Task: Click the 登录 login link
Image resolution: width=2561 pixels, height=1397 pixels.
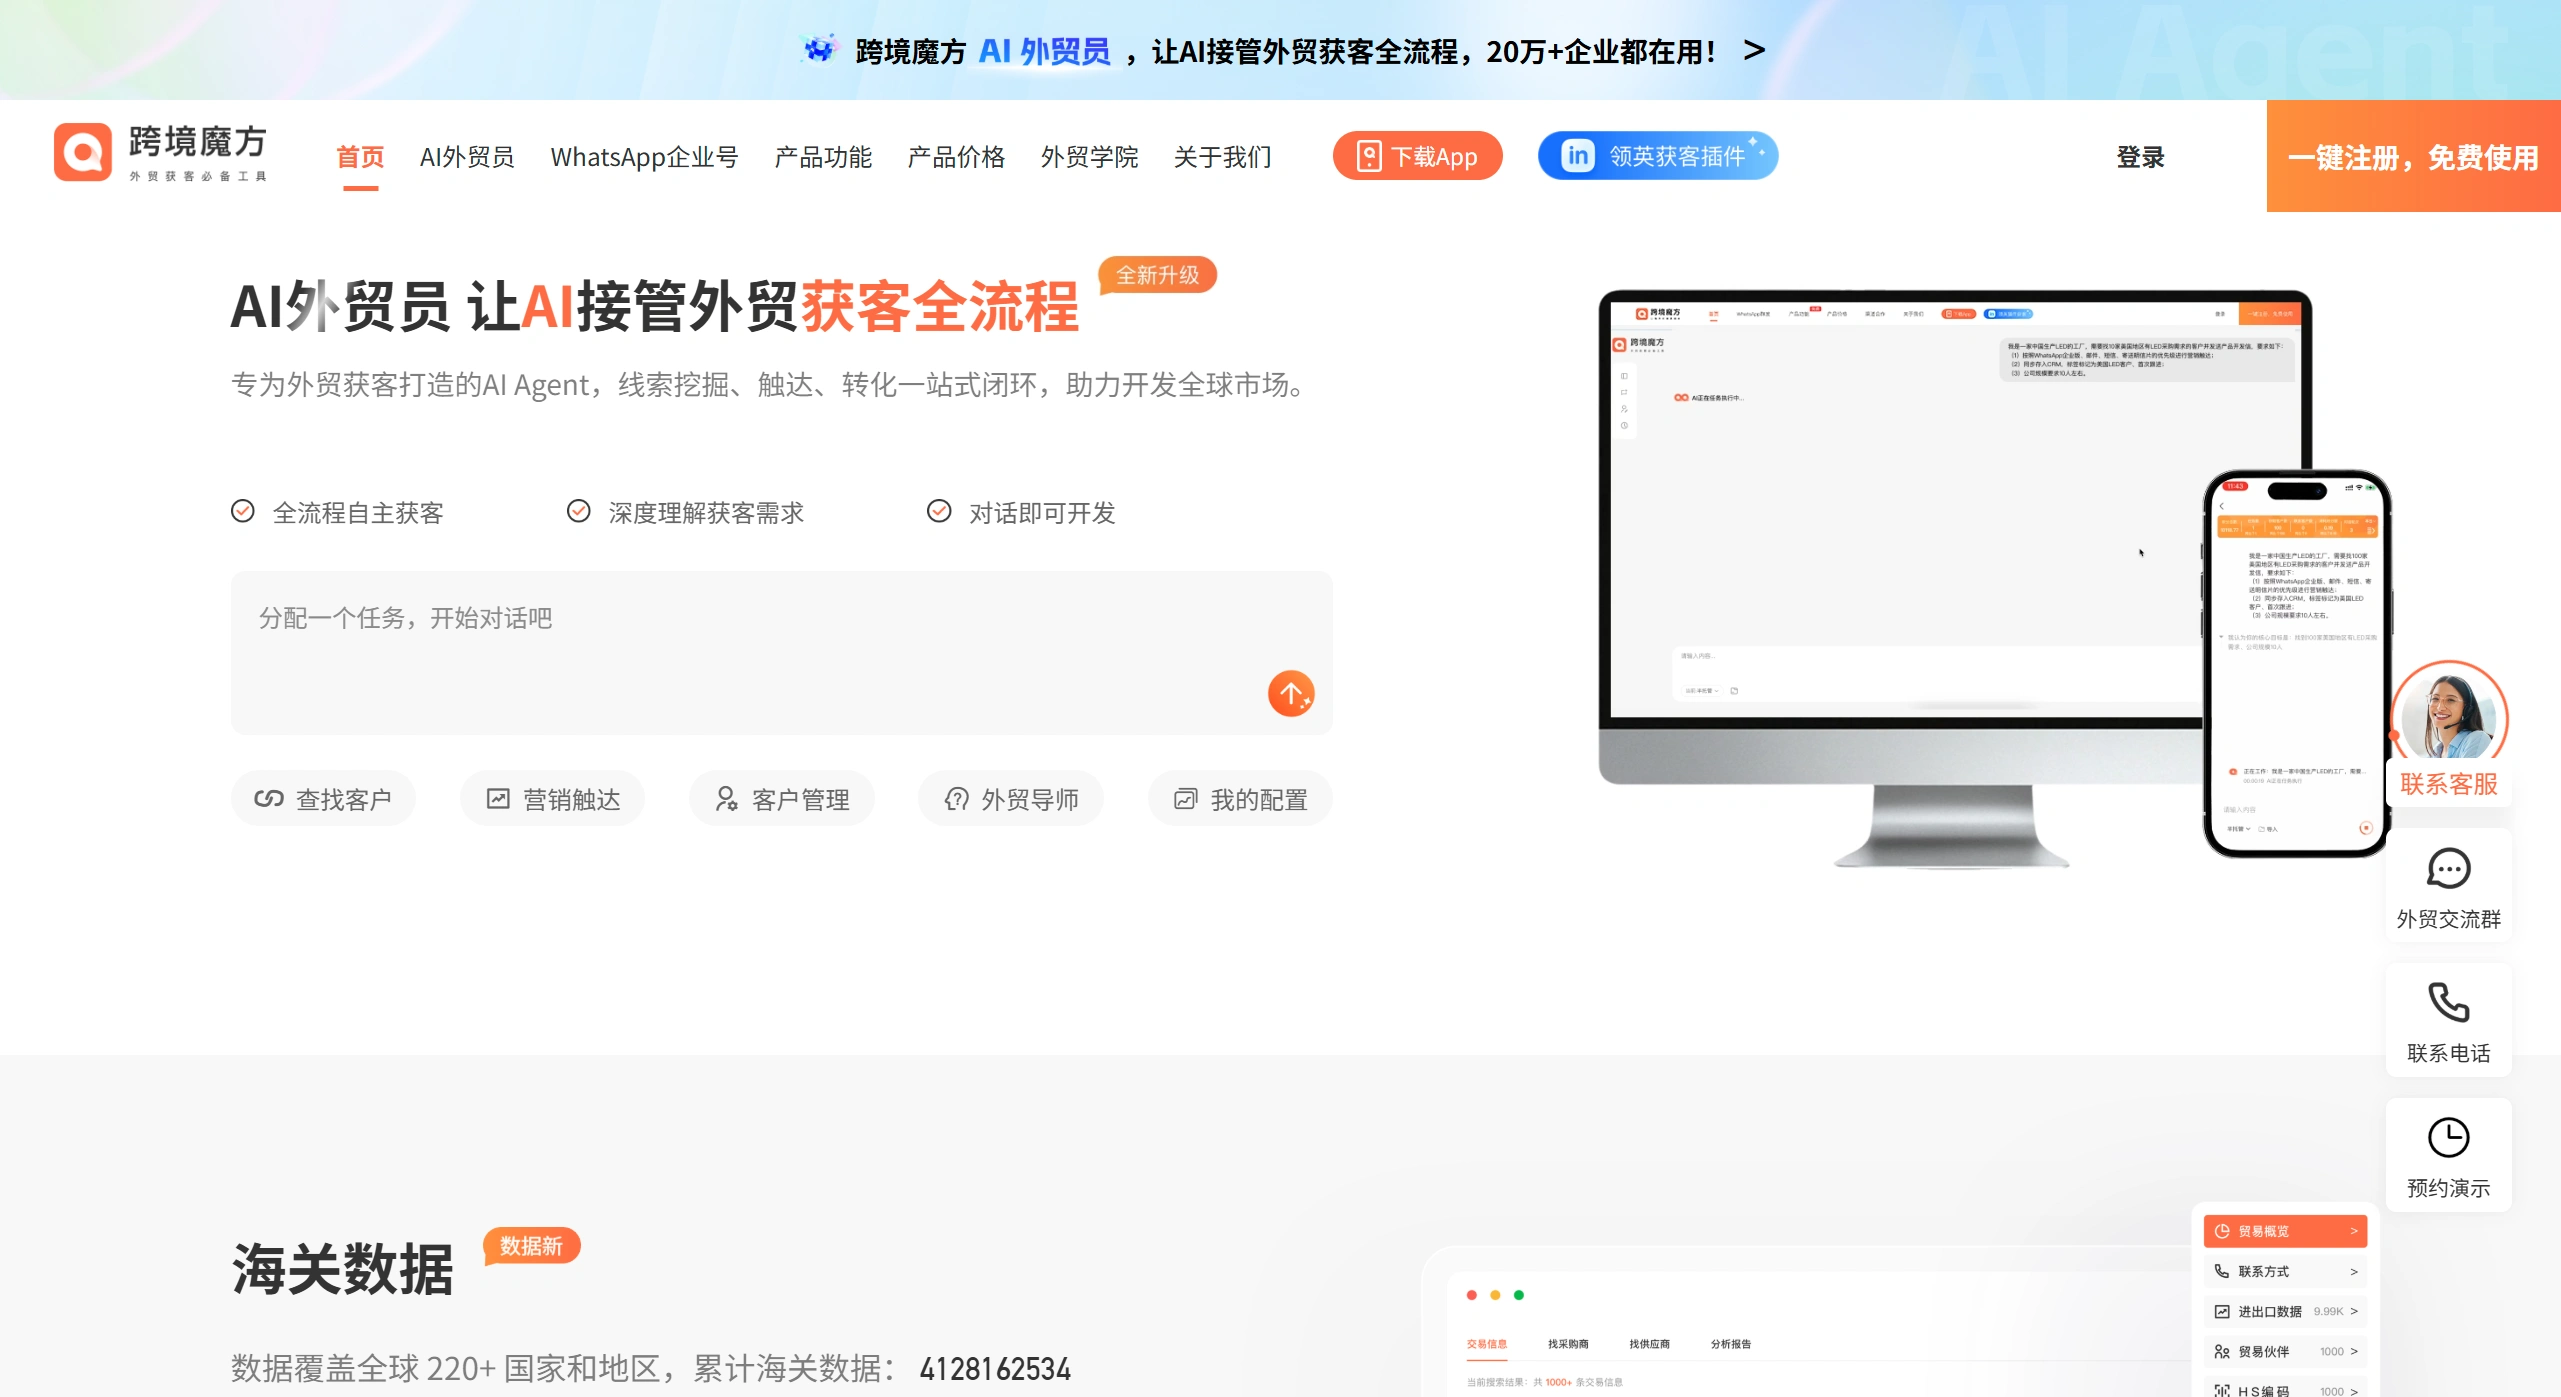Action: pos(2140,157)
